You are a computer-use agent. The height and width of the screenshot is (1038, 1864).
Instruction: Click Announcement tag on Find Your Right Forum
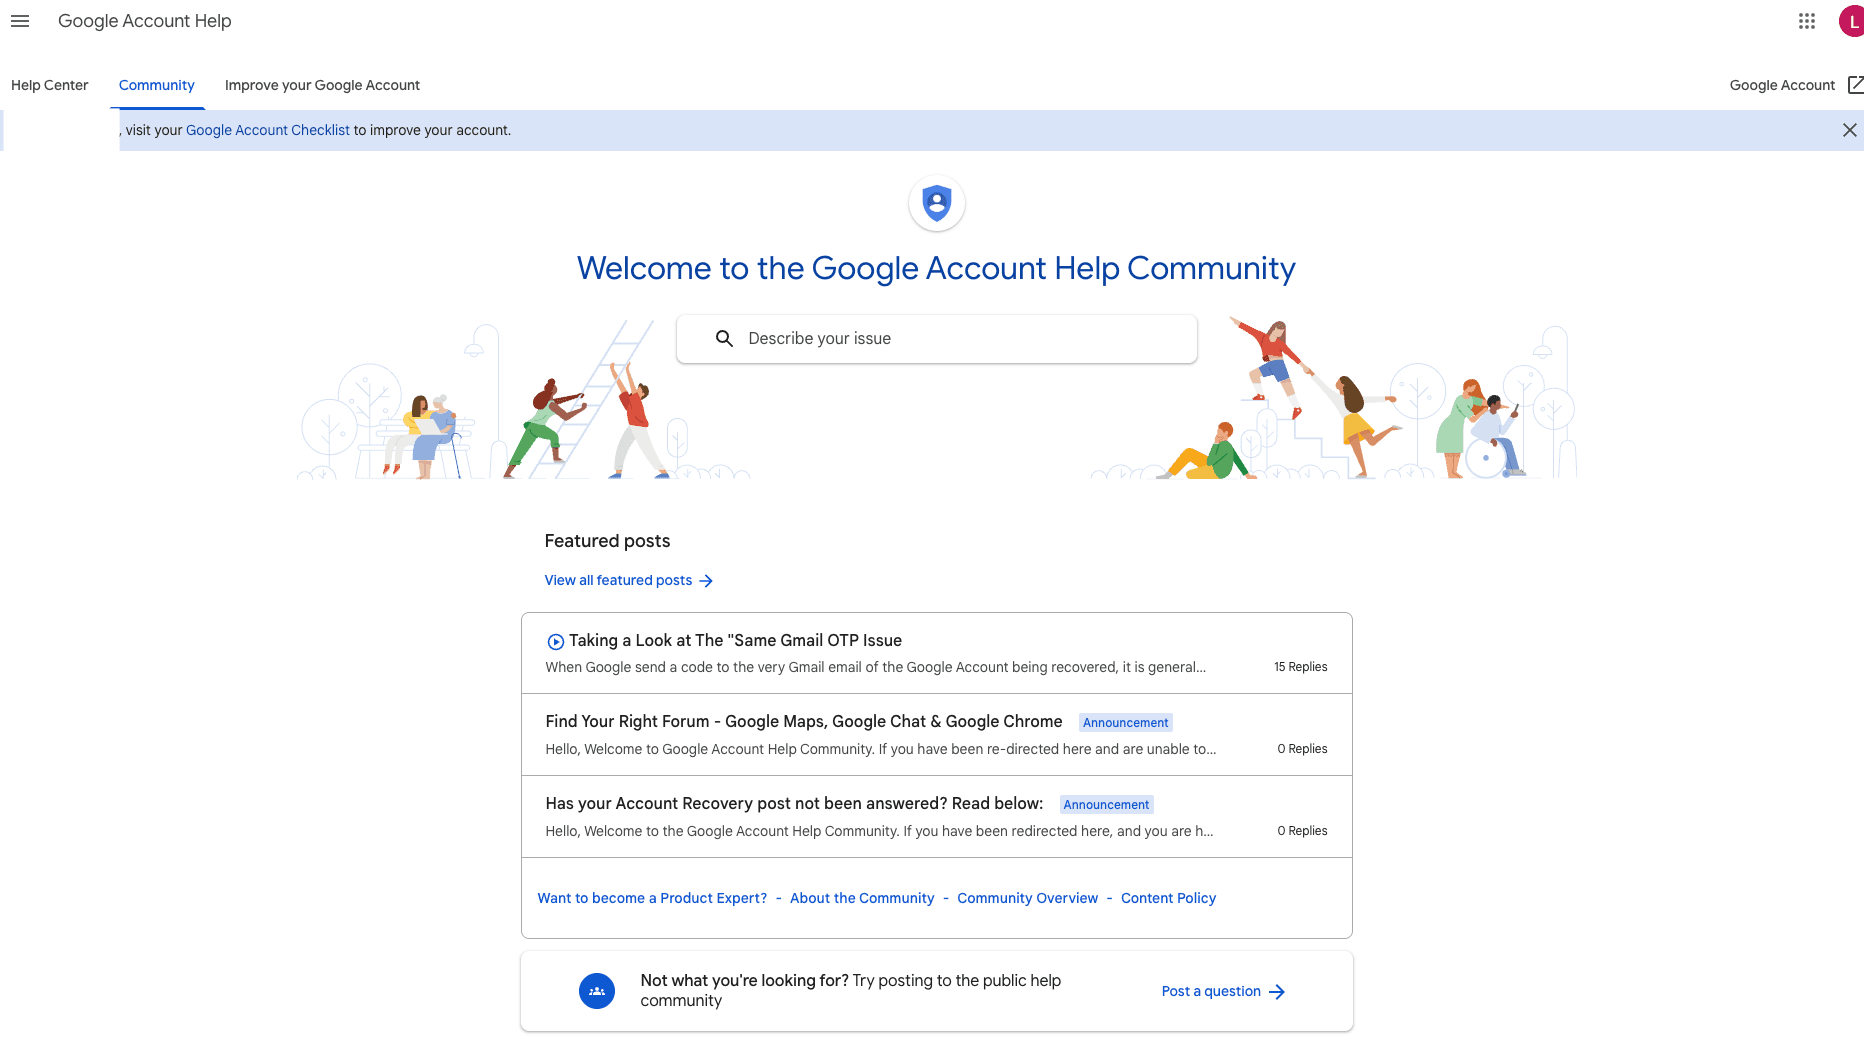pyautogui.click(x=1125, y=723)
